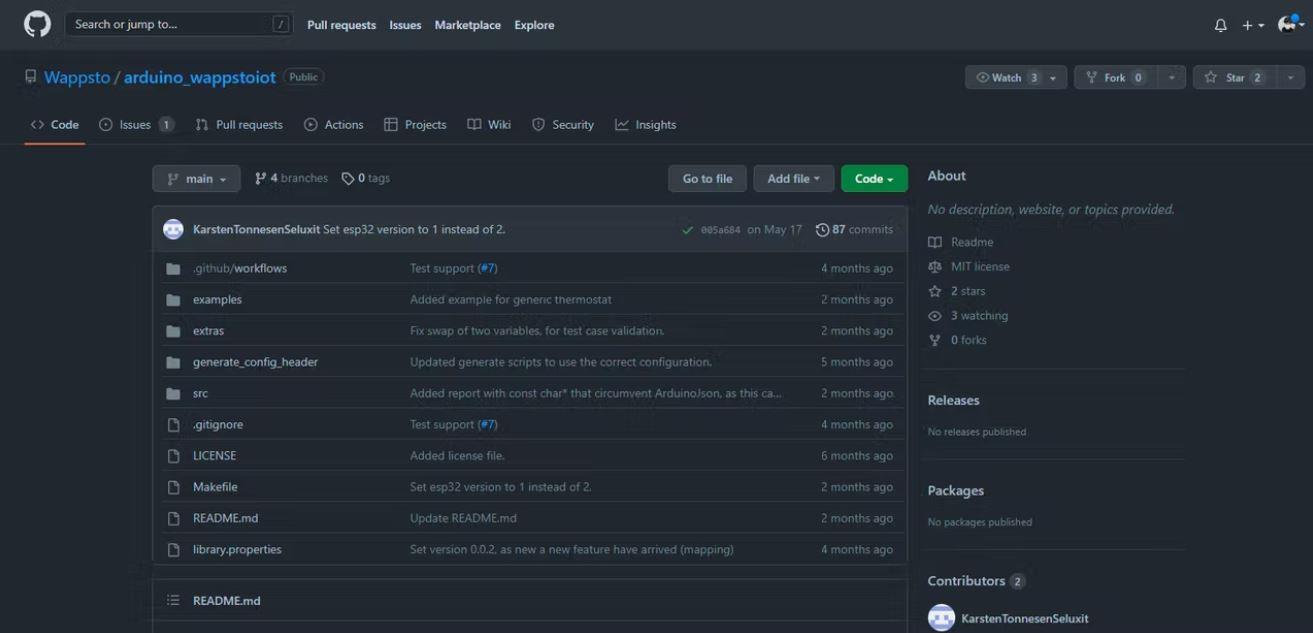Viewport: 1313px width, 633px height.
Task: Open commit 'Added example for generic thermostat'
Action: [511, 299]
